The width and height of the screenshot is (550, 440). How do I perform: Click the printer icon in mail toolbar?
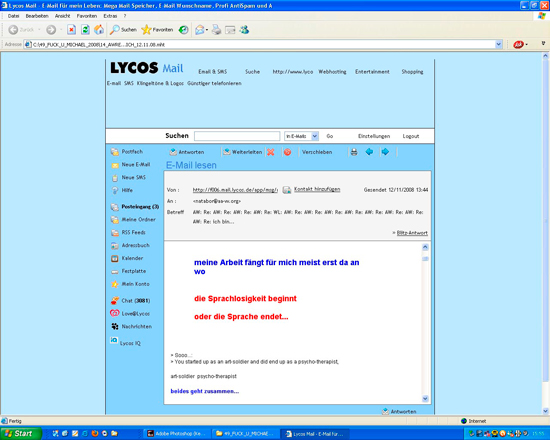click(x=354, y=152)
